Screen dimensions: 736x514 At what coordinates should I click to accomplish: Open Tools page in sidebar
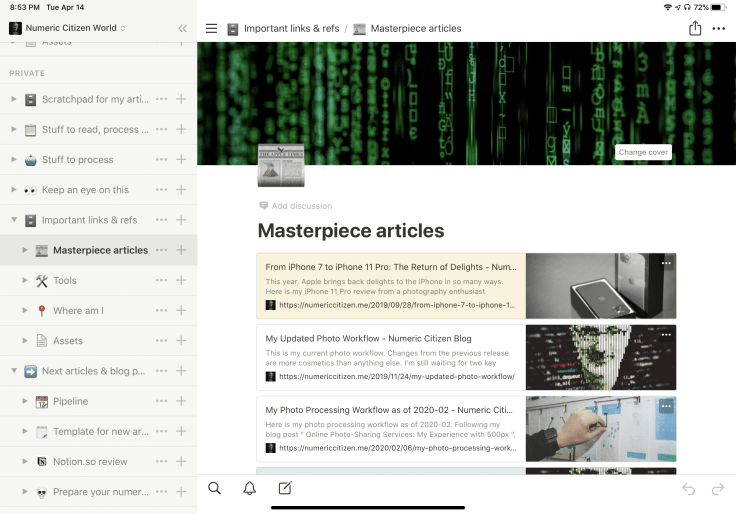pyautogui.click(x=65, y=280)
